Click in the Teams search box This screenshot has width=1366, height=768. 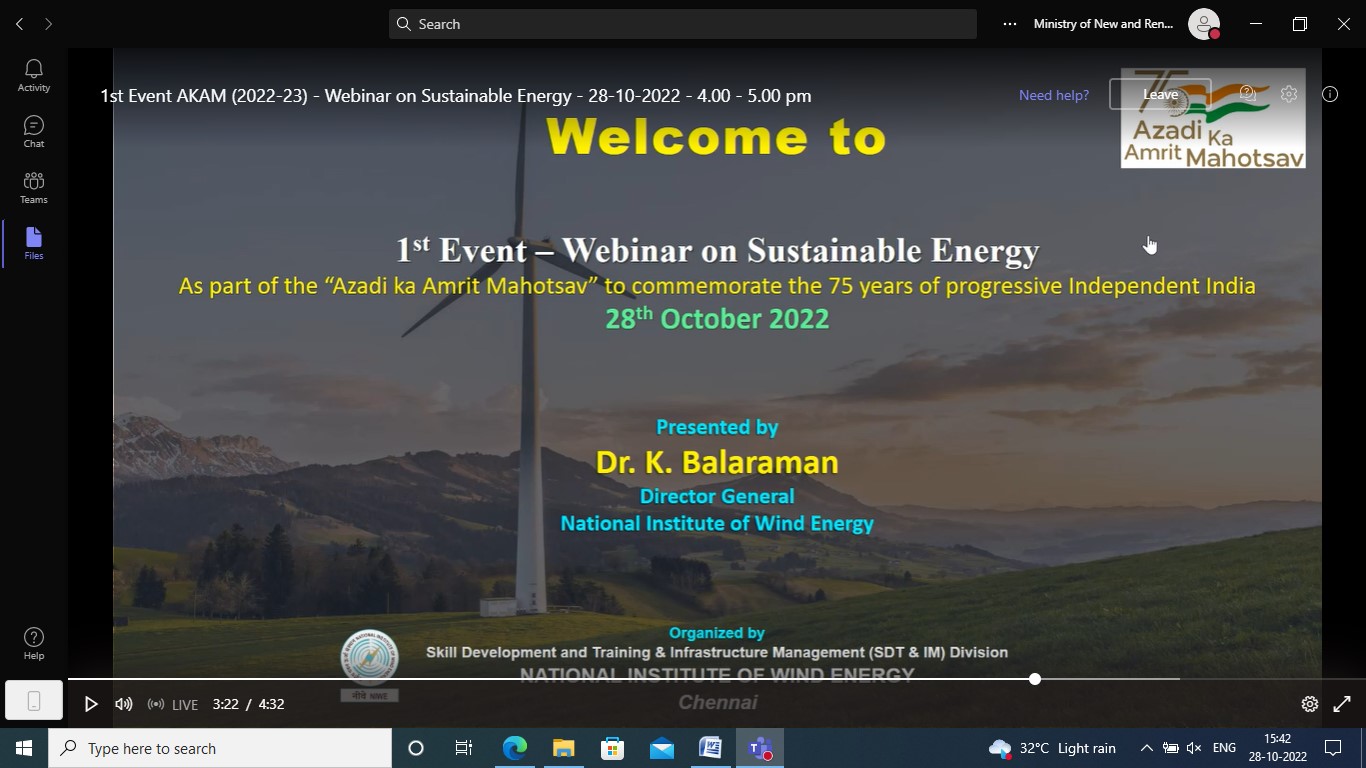coord(682,24)
